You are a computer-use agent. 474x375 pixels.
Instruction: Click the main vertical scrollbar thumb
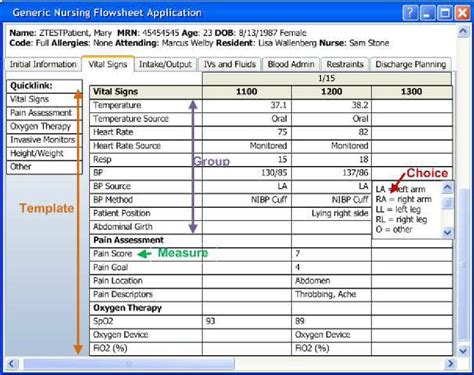point(463,265)
